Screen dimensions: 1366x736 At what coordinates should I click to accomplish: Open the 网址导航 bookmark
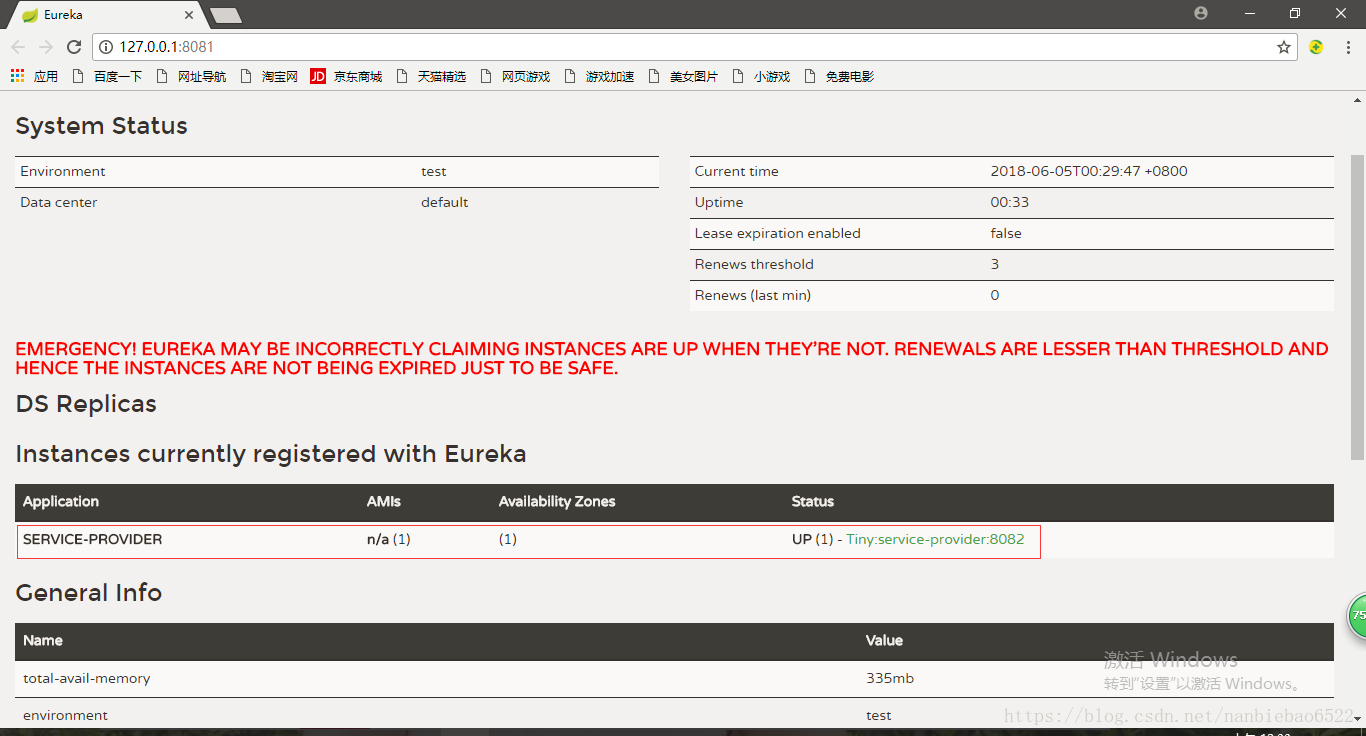point(192,76)
